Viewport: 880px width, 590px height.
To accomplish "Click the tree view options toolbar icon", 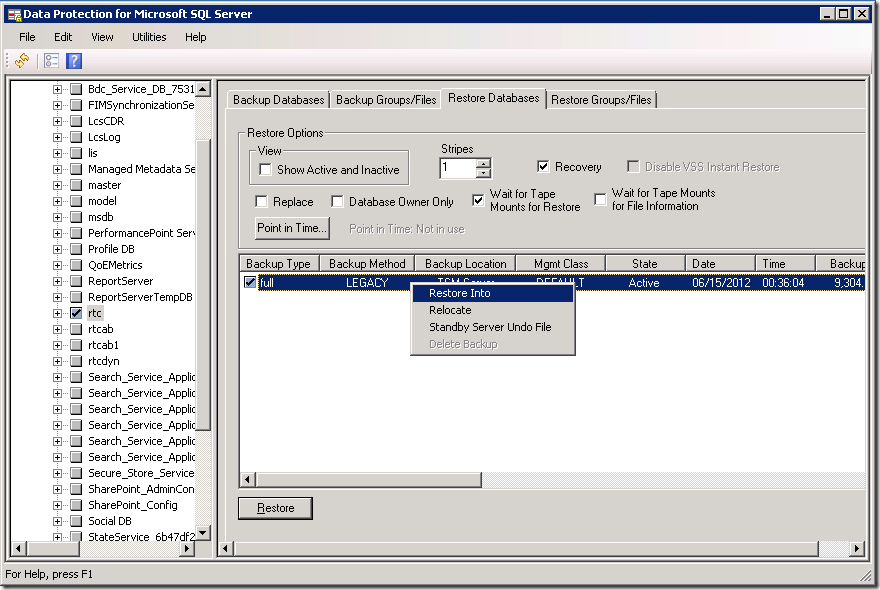I will click(51, 61).
